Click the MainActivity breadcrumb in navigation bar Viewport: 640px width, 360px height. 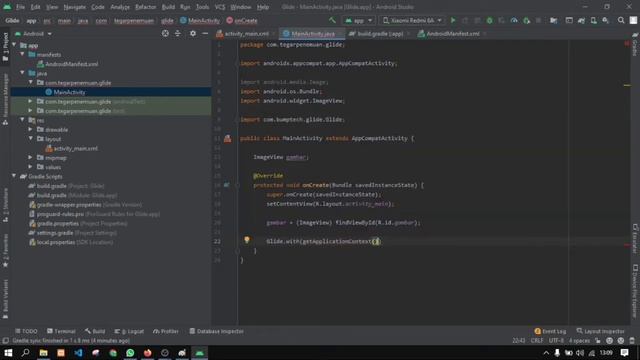tap(200, 20)
